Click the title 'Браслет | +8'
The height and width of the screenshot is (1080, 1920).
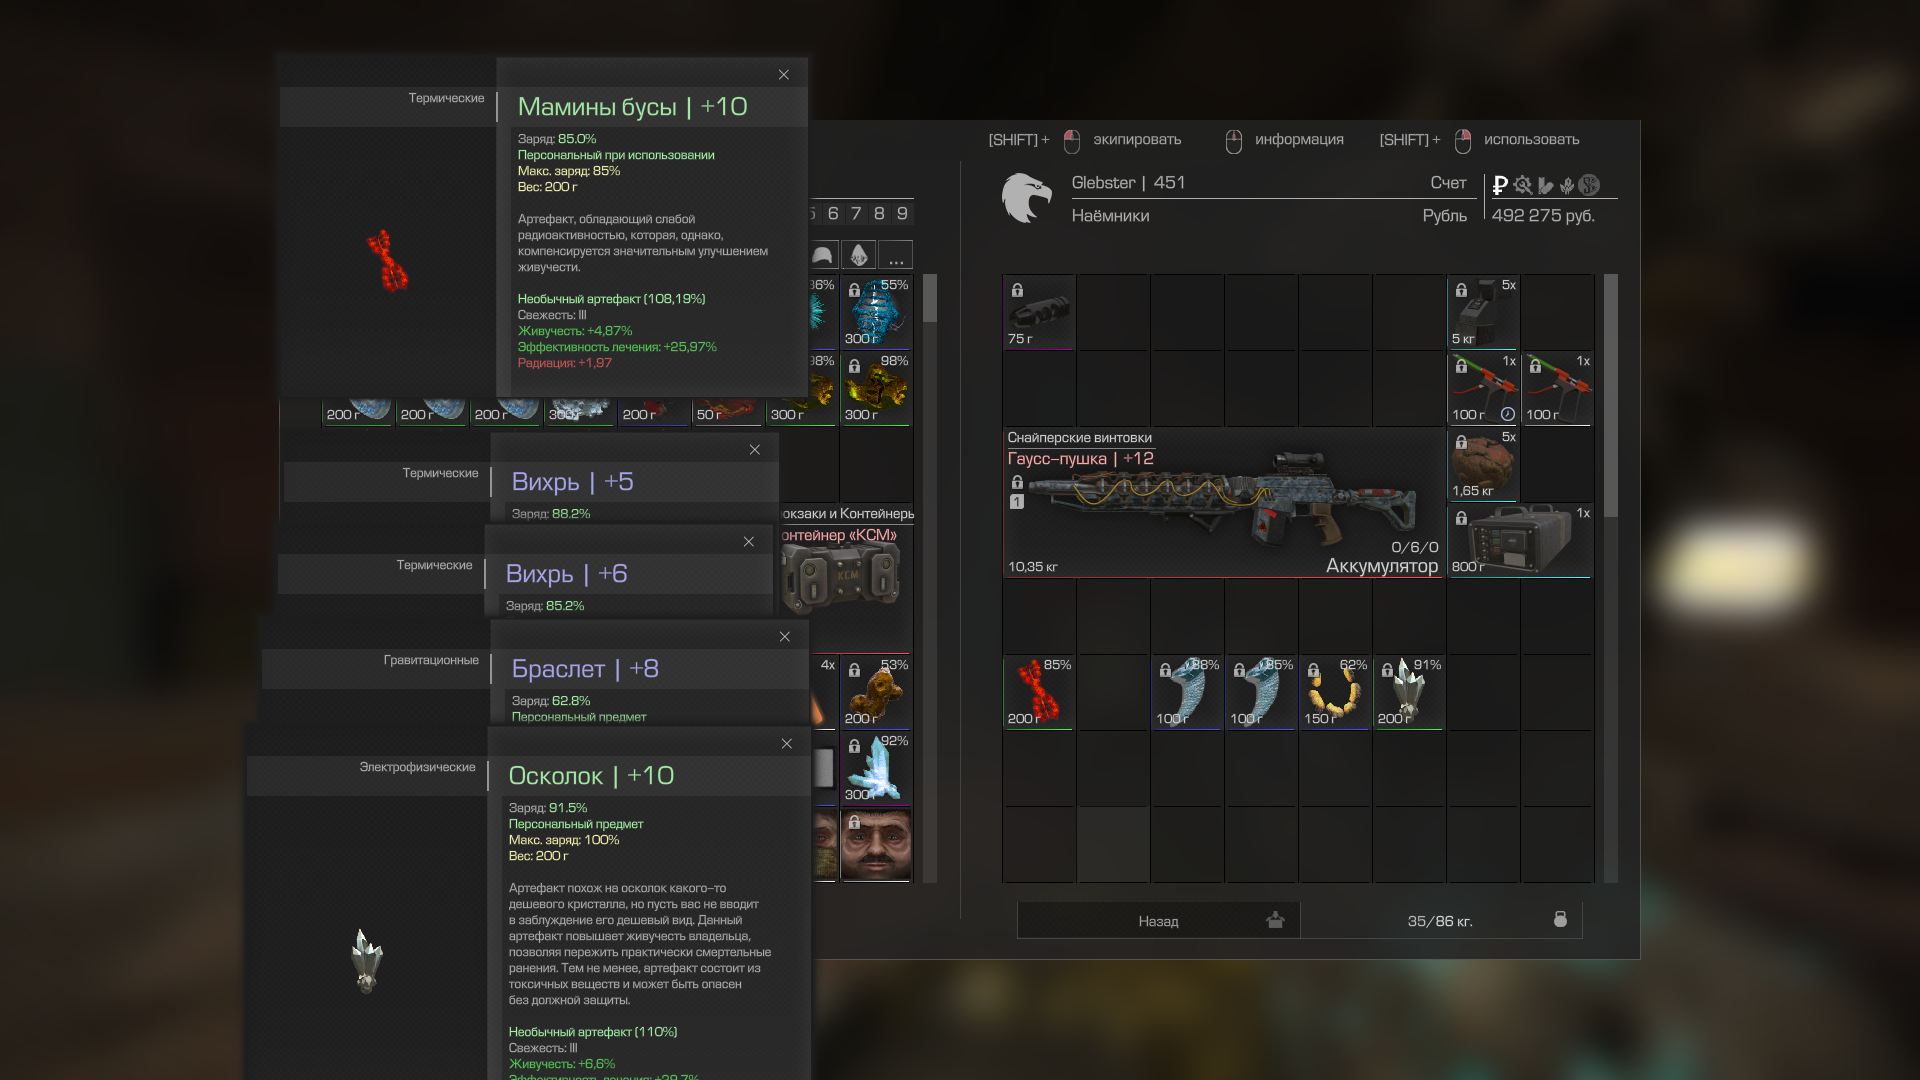(x=585, y=669)
